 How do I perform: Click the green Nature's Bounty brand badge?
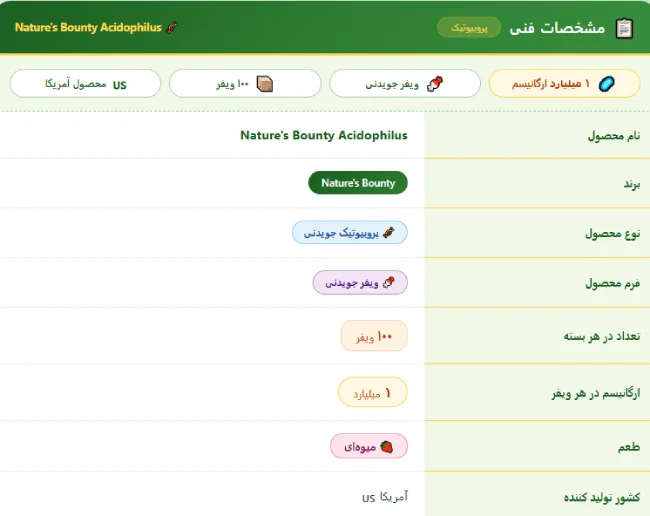pos(358,183)
